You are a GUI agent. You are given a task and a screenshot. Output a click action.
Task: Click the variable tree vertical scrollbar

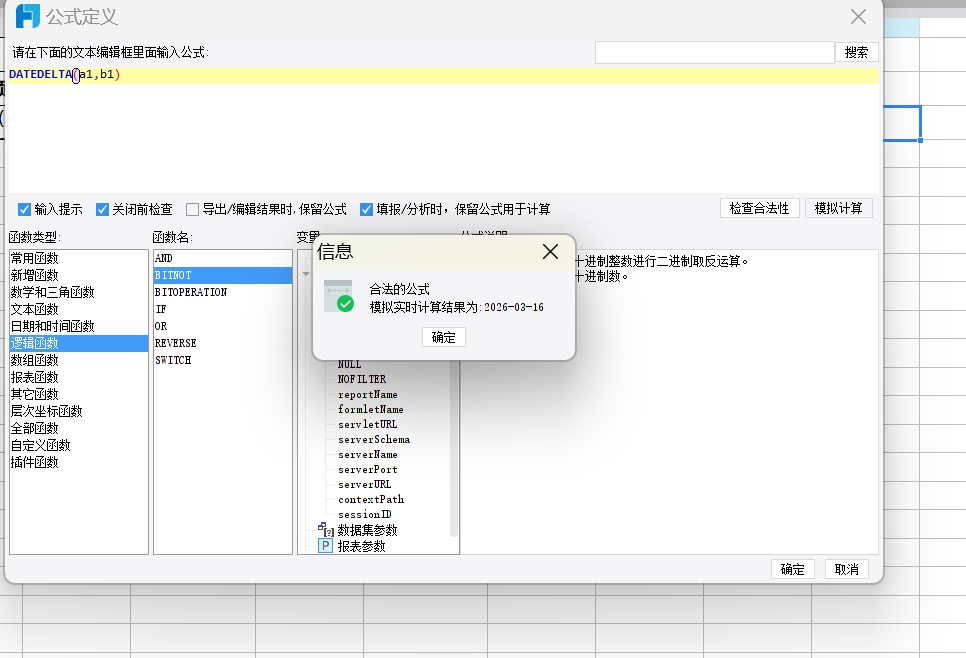[454, 447]
